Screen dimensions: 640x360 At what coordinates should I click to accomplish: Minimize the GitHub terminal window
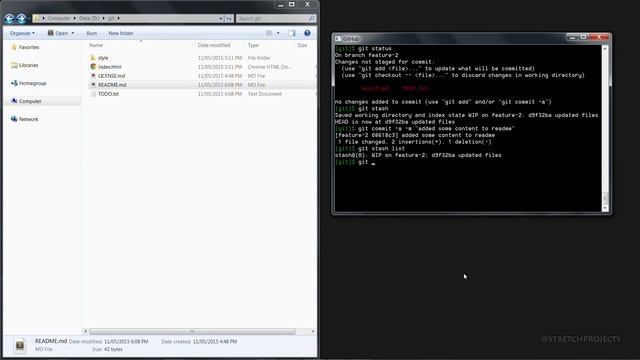click(x=572, y=37)
